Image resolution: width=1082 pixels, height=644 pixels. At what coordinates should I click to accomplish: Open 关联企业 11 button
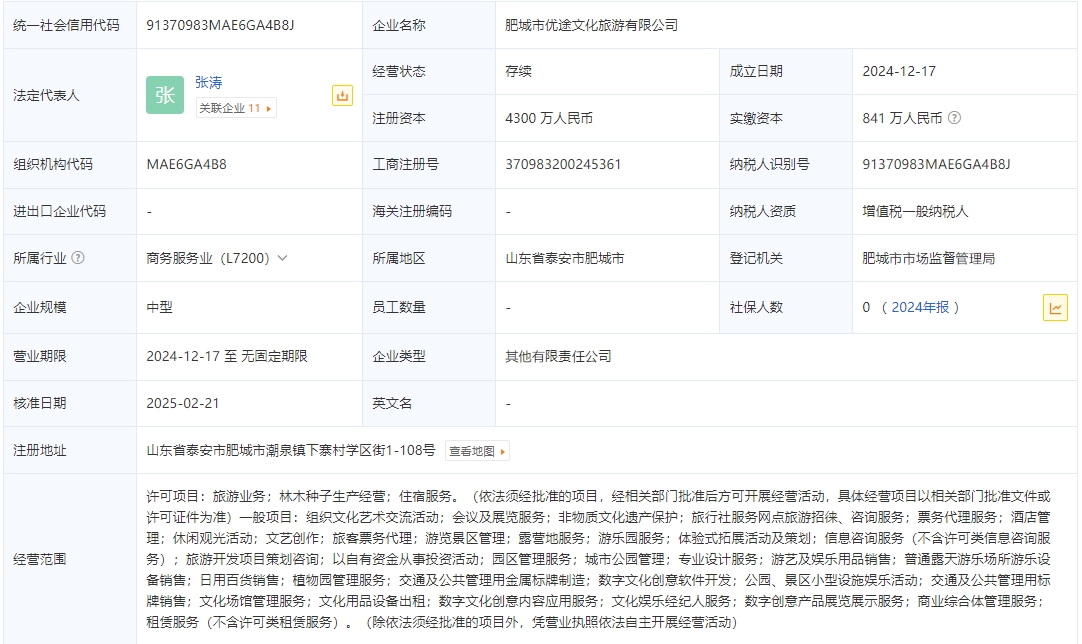(236, 108)
